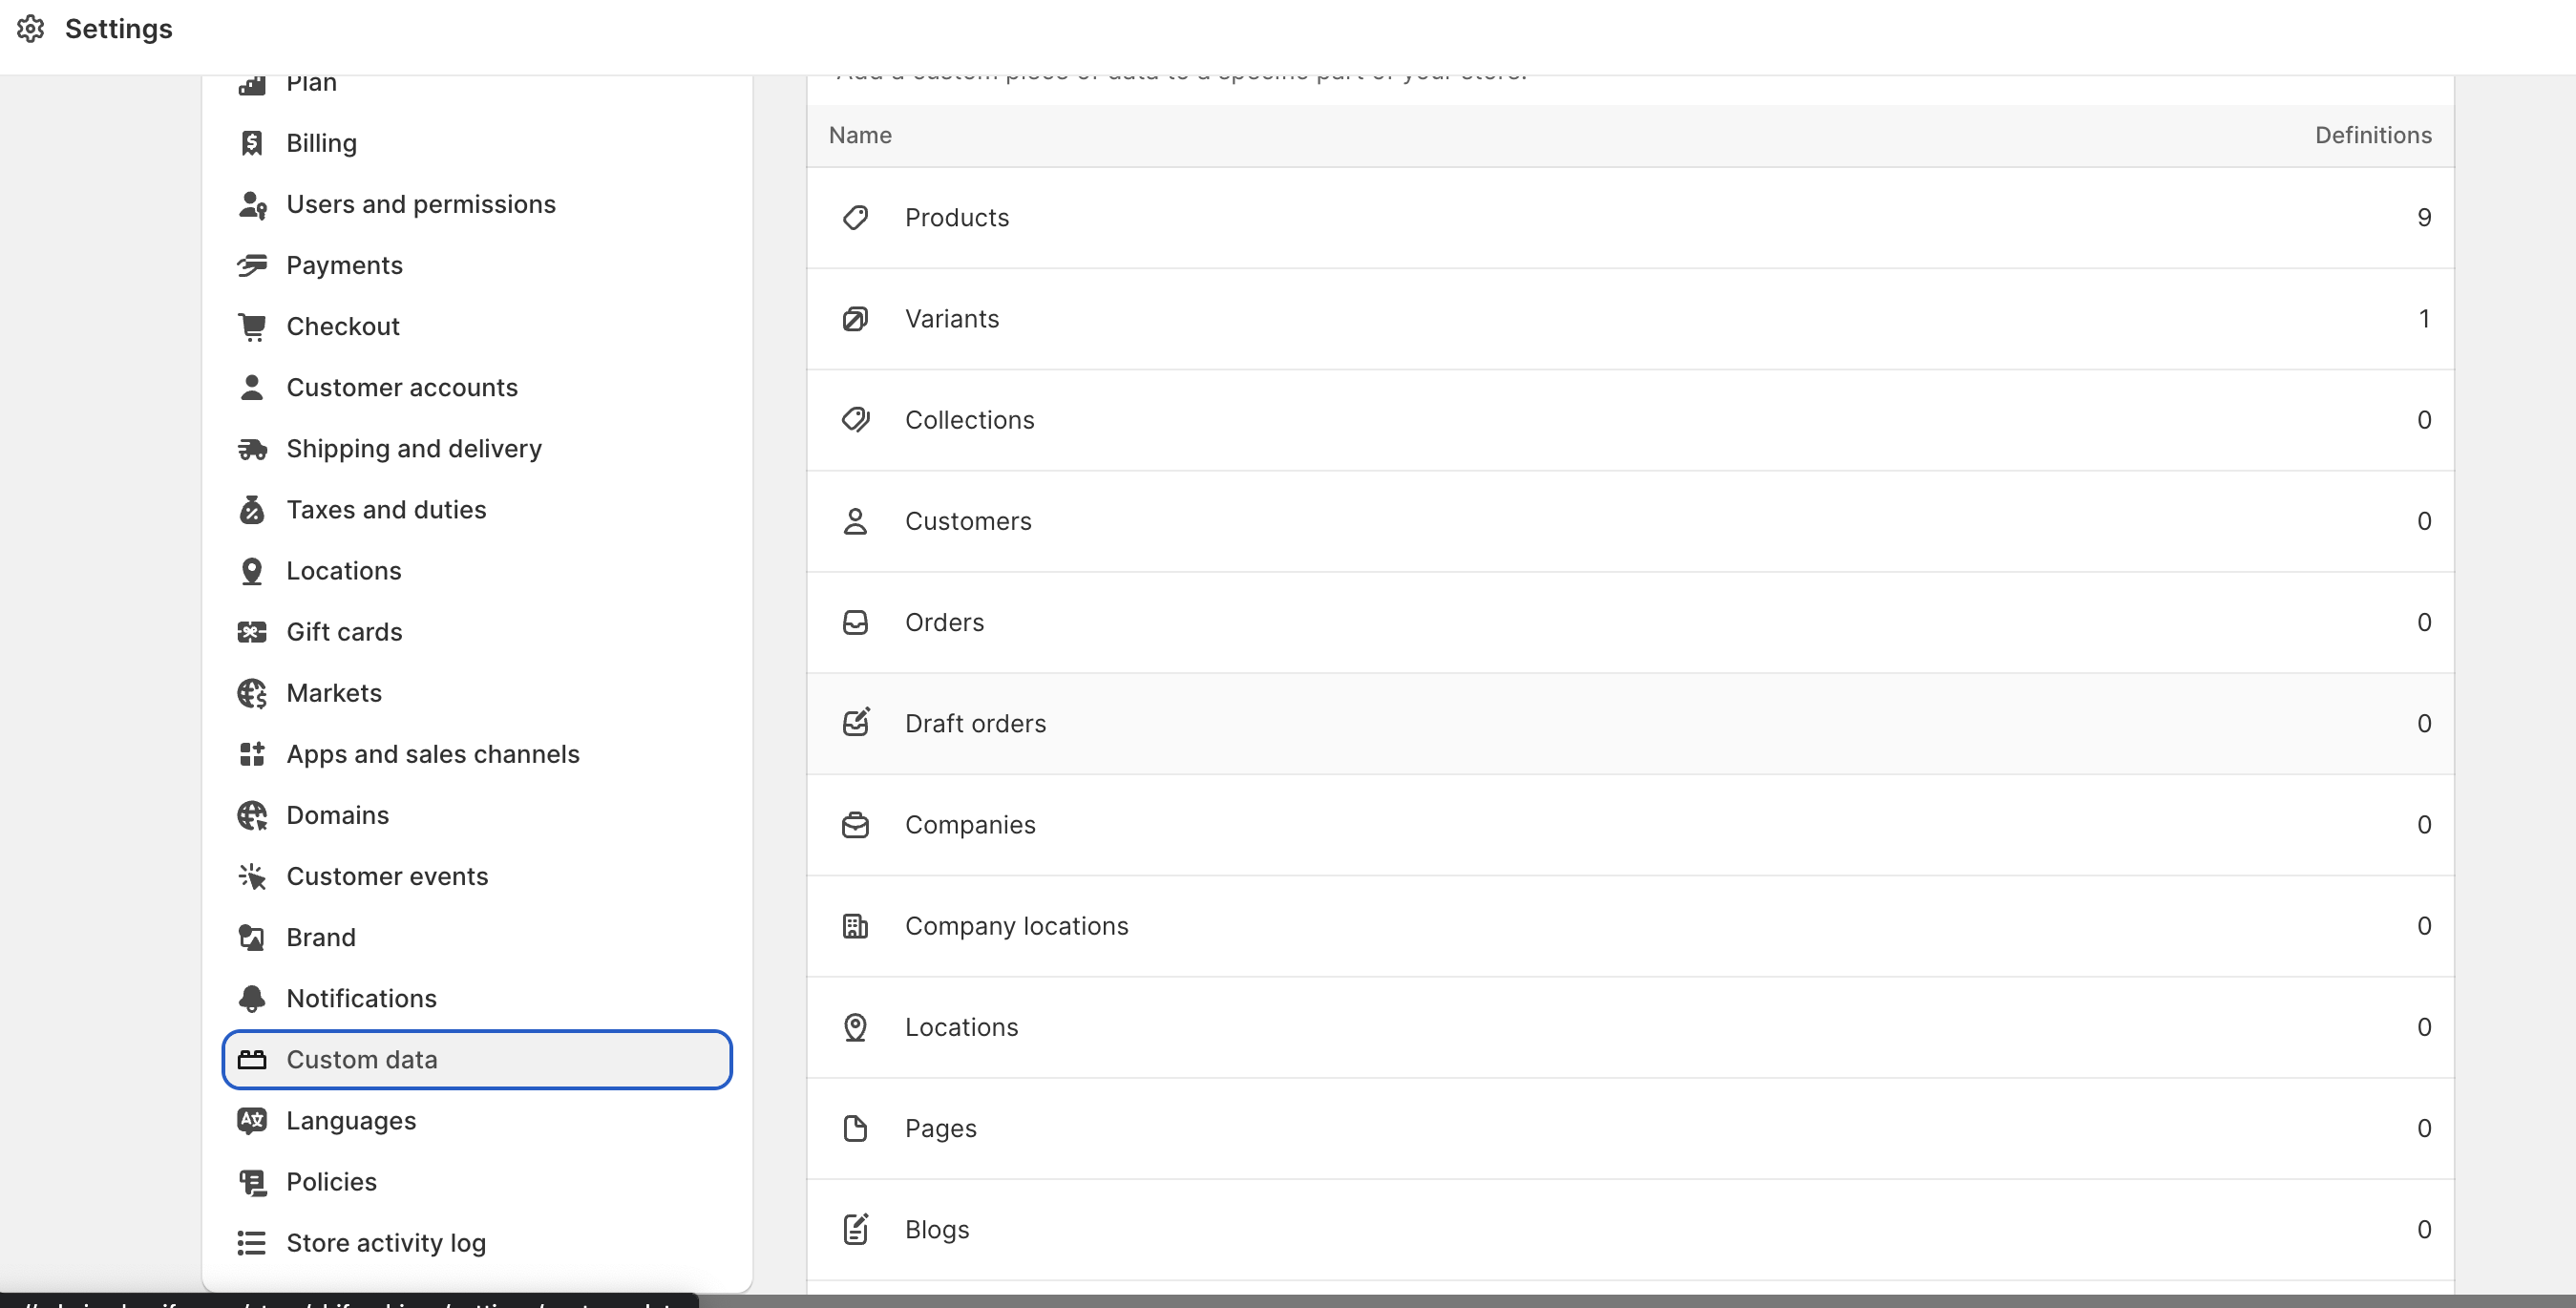Click the Settings gear icon at top
This screenshot has height=1308, width=2576.
pos(31,29)
